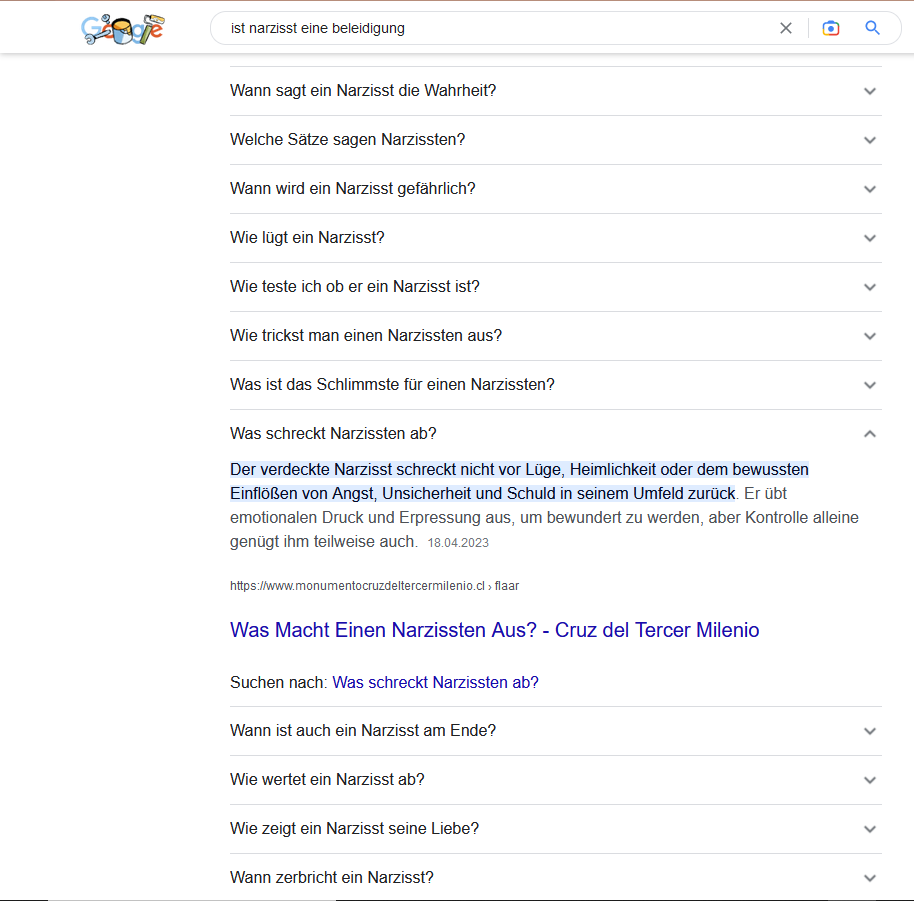Screen dimensions: 914x901
Task: Open "Was Macht Einen Narzissten Aus?" result link
Action: click(494, 631)
